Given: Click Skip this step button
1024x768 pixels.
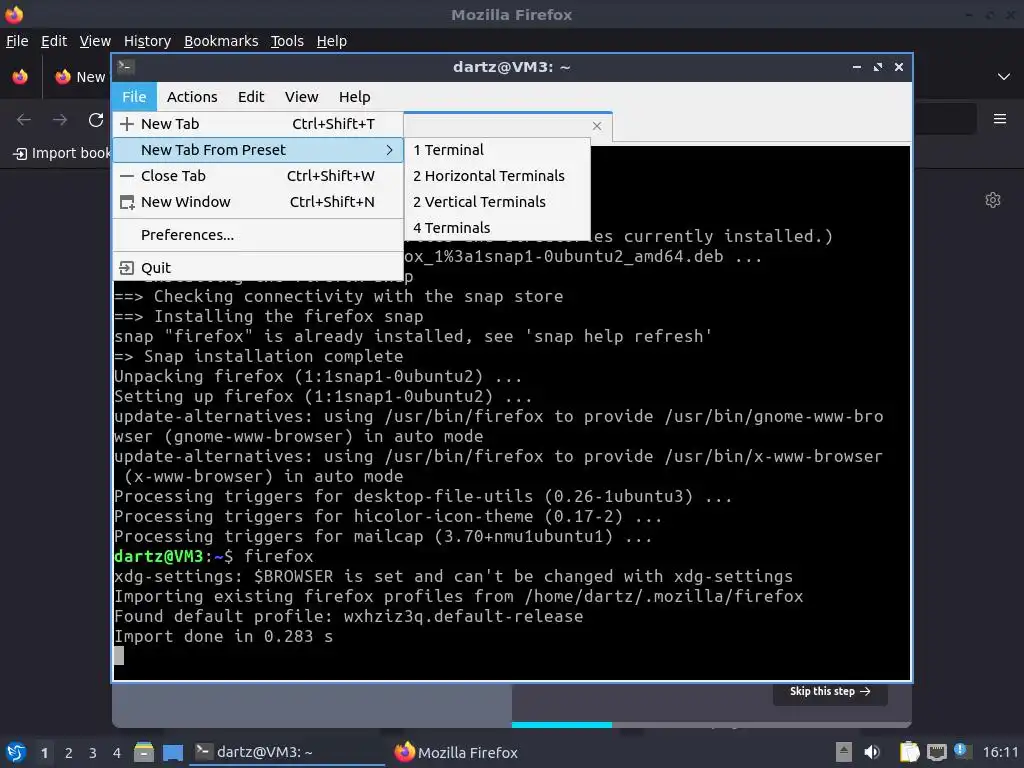Looking at the screenshot, I should (x=830, y=692).
